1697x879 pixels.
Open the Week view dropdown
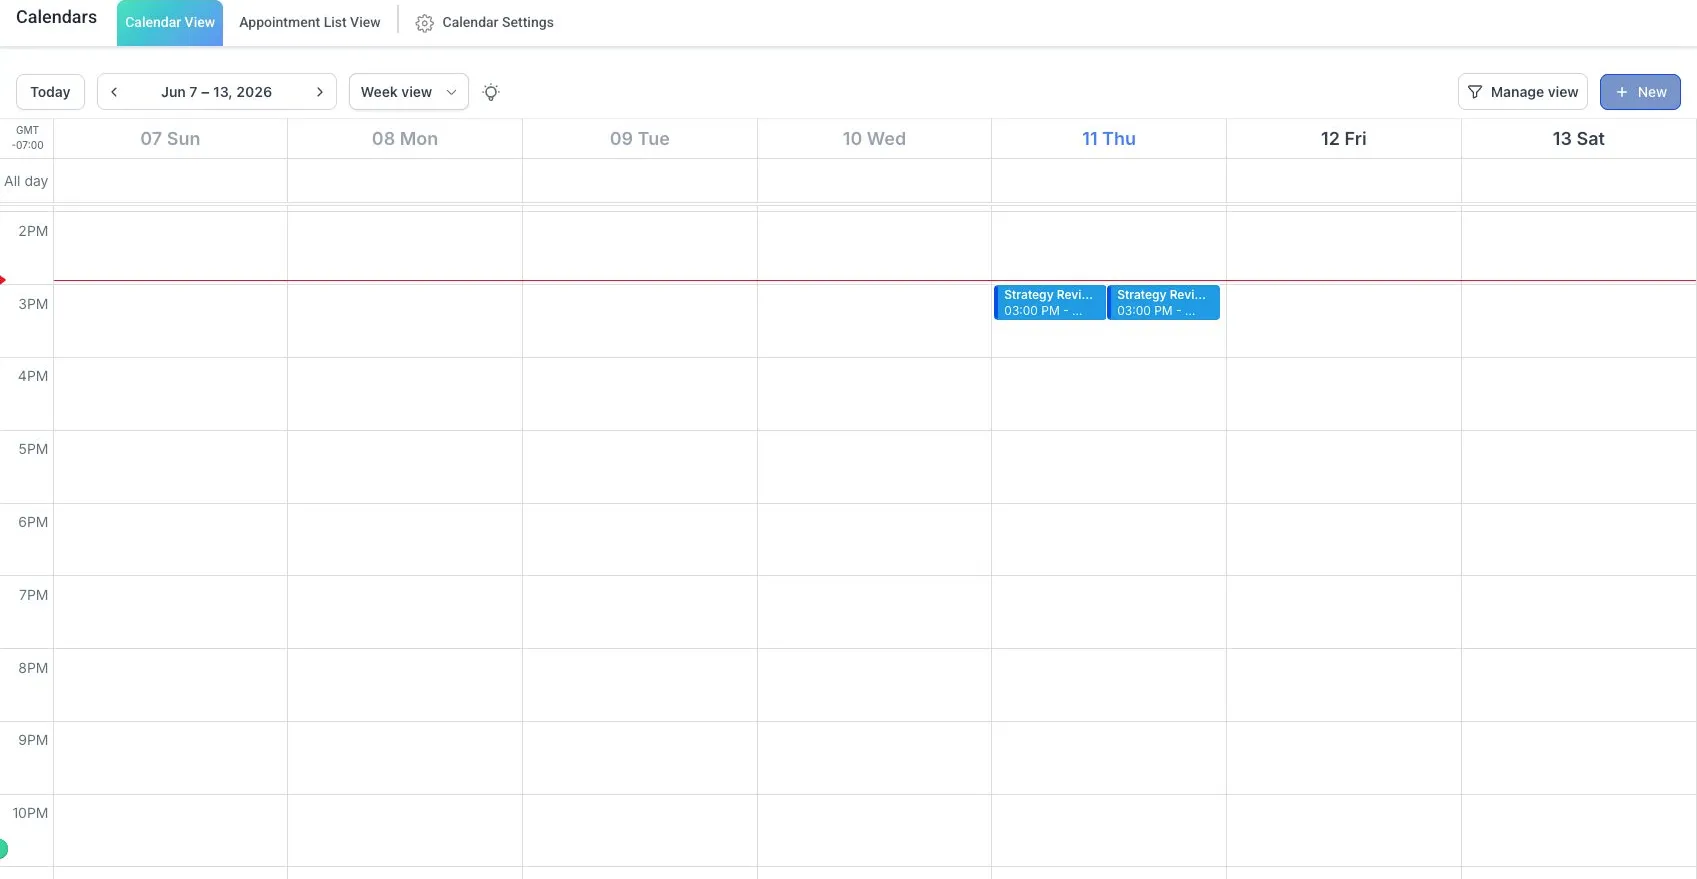409,92
